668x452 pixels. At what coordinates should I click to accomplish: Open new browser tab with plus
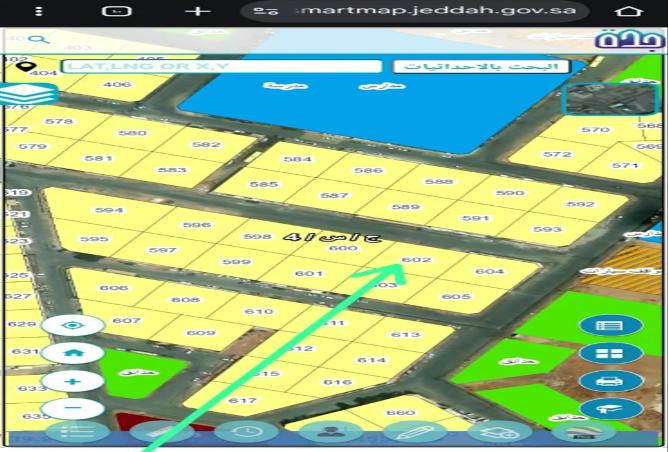pos(199,11)
